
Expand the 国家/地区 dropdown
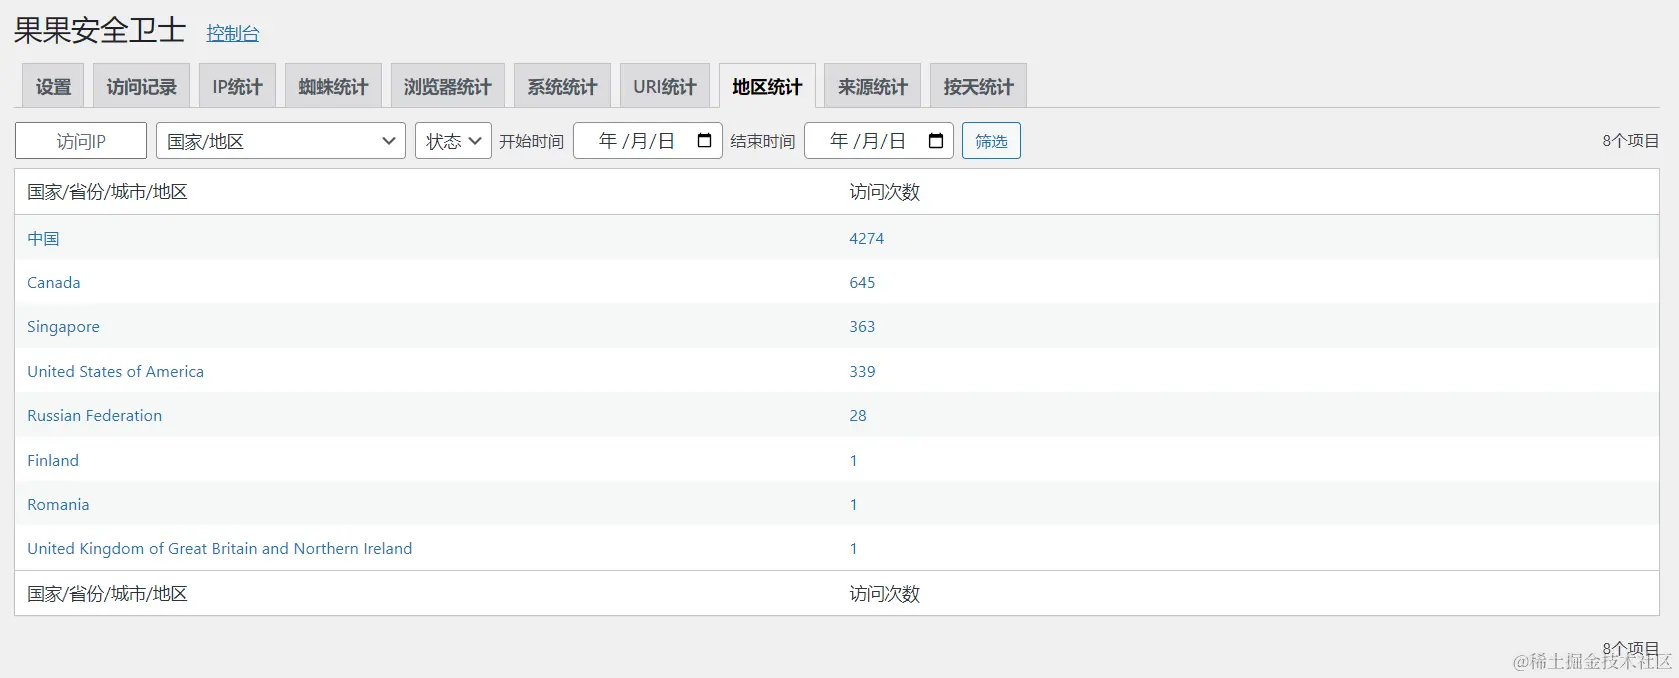pos(281,141)
